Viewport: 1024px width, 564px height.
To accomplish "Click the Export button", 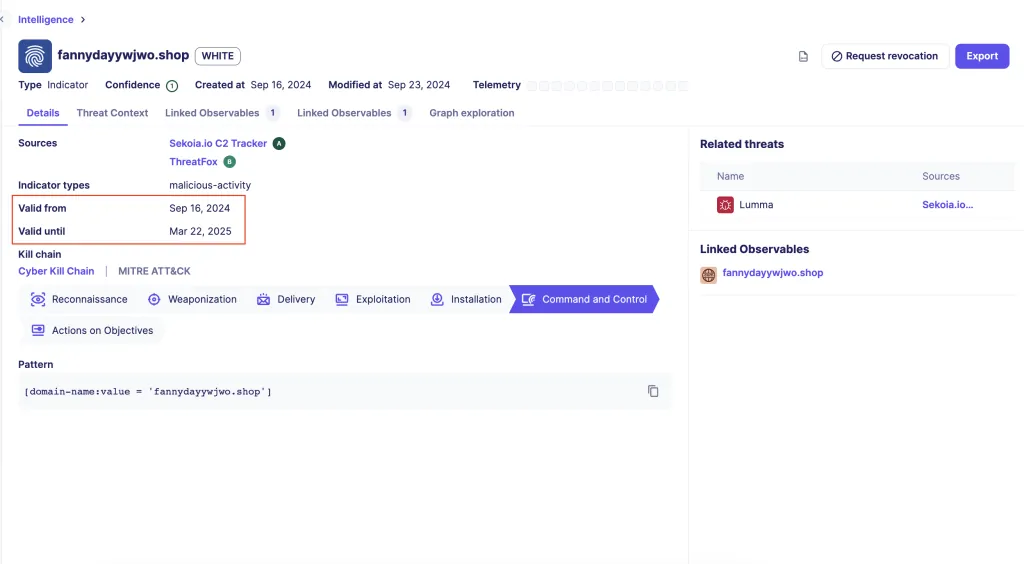I will (x=982, y=56).
